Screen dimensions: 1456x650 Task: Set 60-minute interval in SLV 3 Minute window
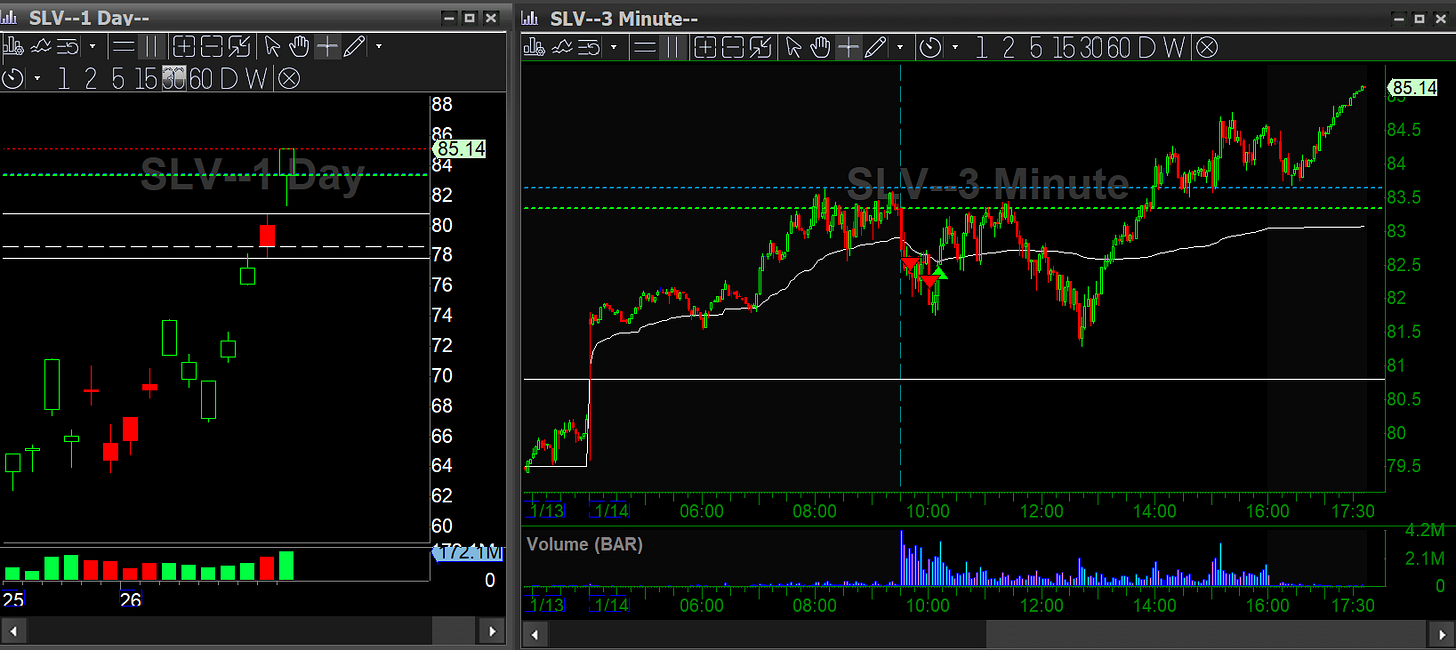pos(1118,46)
